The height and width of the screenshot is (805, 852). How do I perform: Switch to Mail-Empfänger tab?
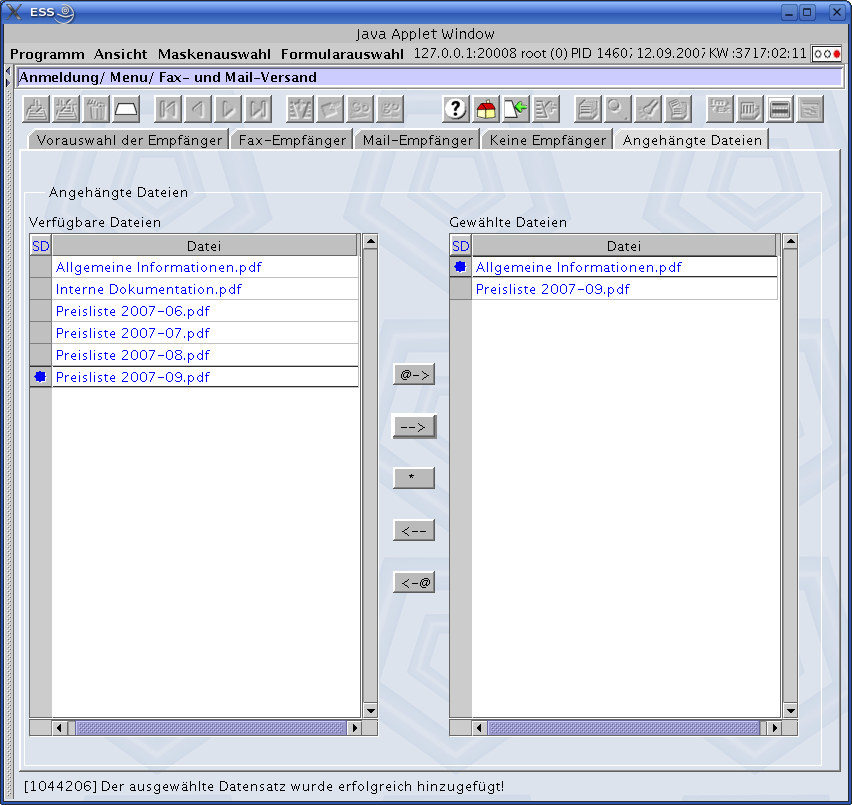(418, 140)
